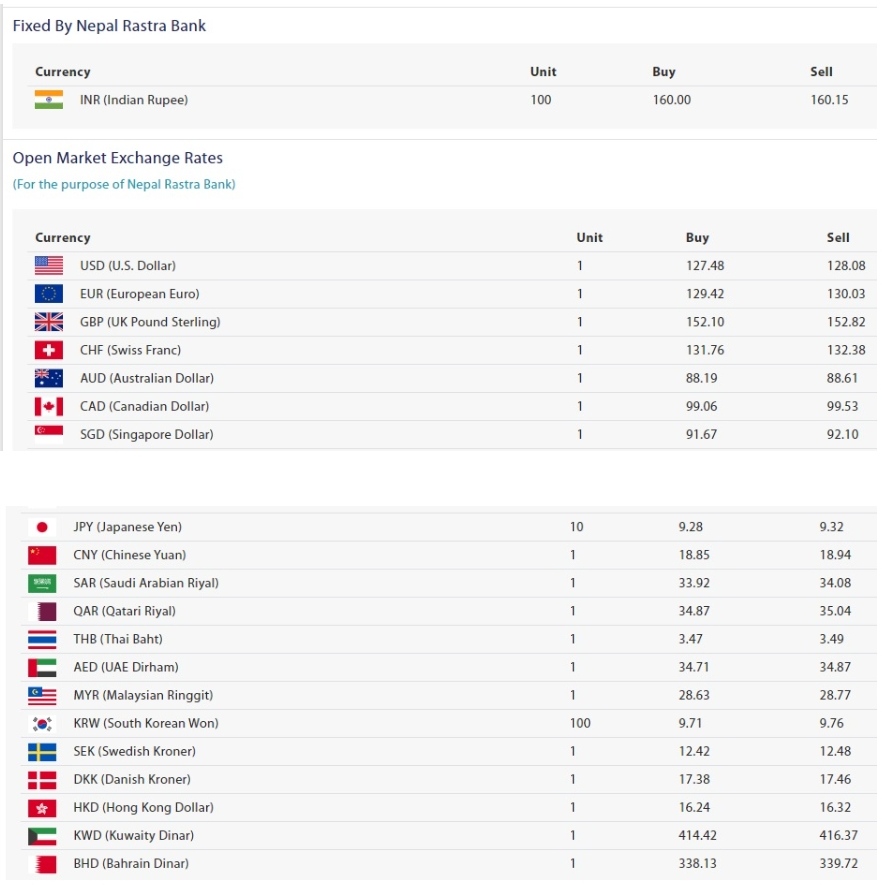This screenshot has height=885, width=882.
Task: Click the Danish flag icon
Action: tap(42, 779)
